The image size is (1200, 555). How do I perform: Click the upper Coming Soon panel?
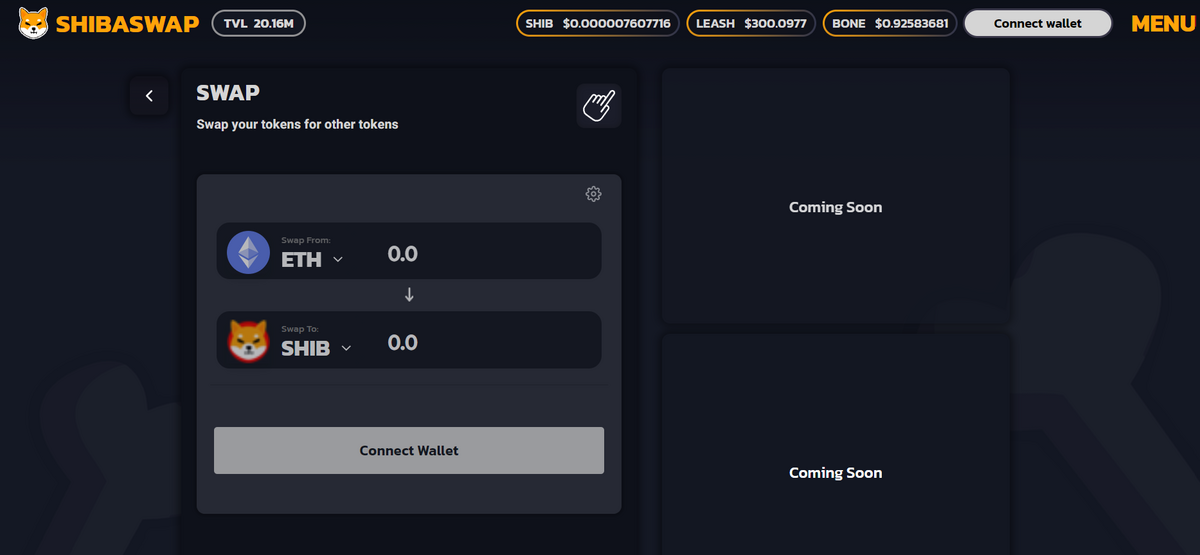tap(836, 196)
